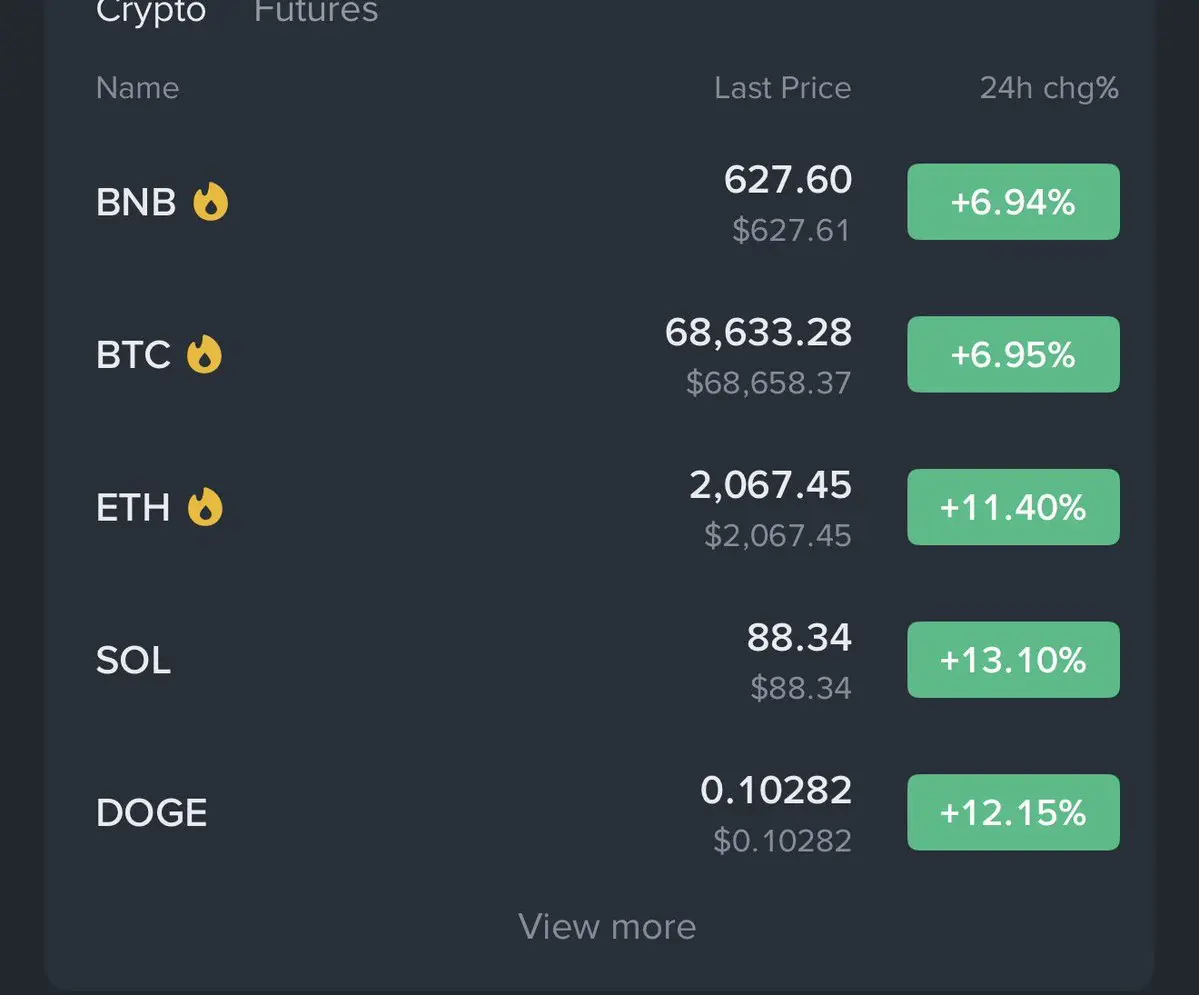Tap the flame icon next to ETH
The height and width of the screenshot is (995, 1199).
click(x=206, y=507)
